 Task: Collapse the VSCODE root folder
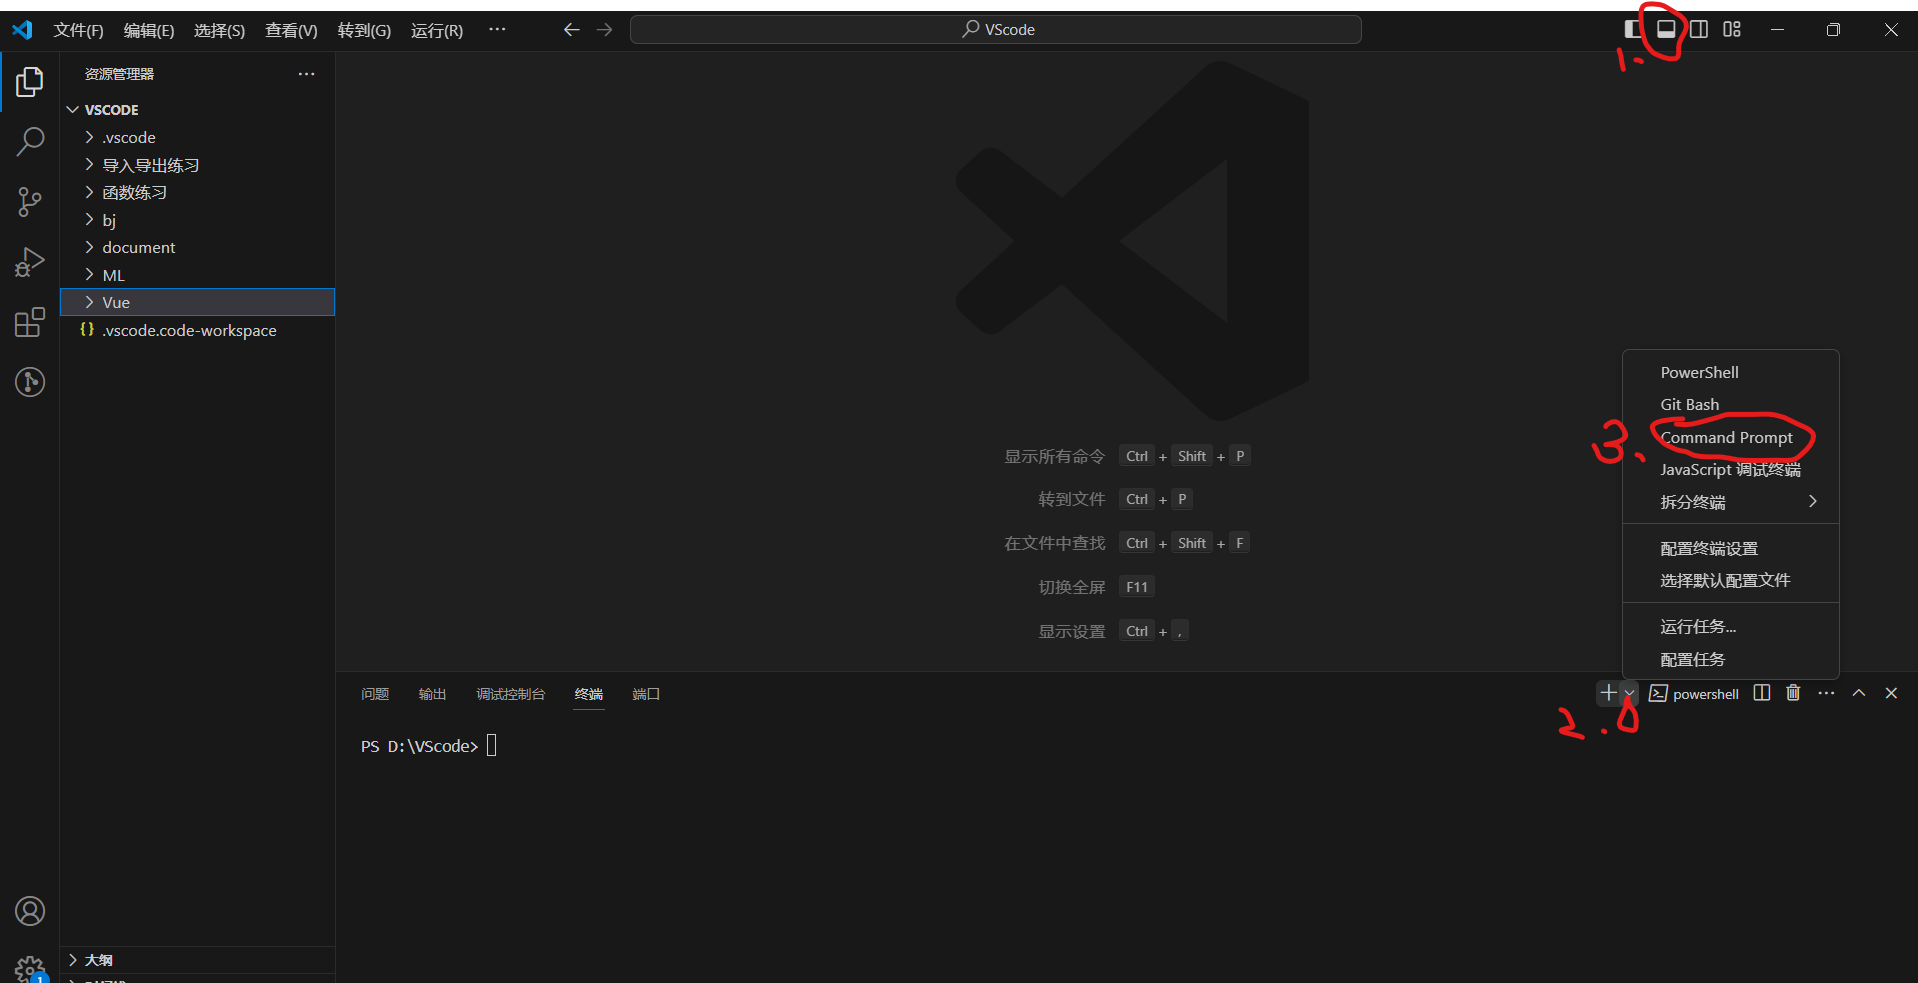coord(197,110)
